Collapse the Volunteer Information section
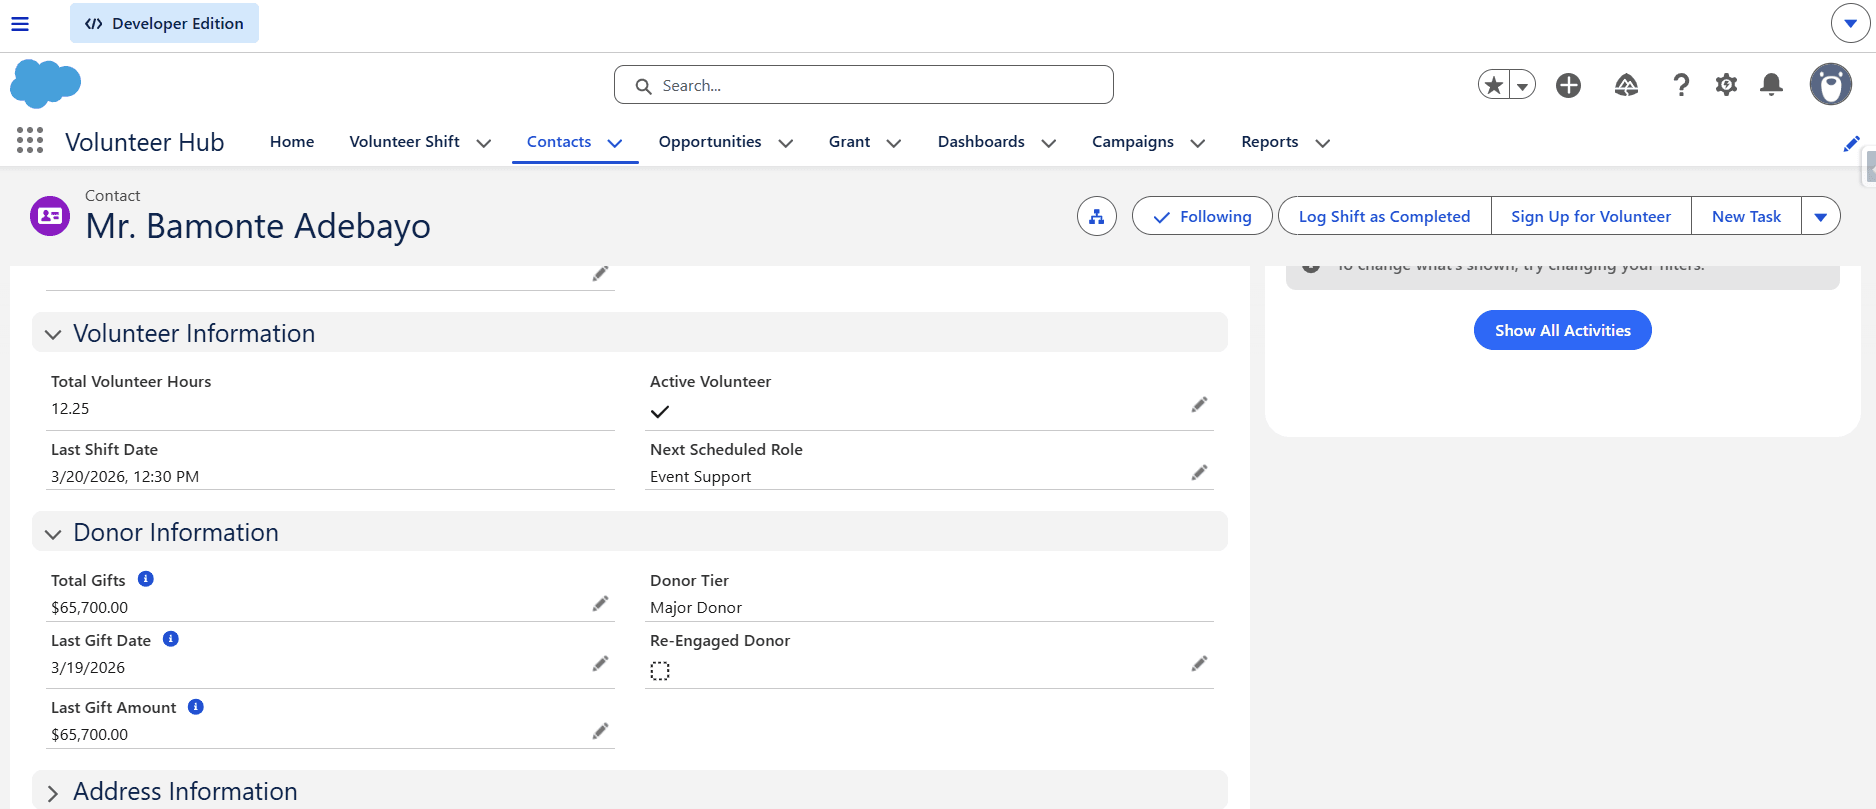This screenshot has width=1876, height=809. (53, 334)
